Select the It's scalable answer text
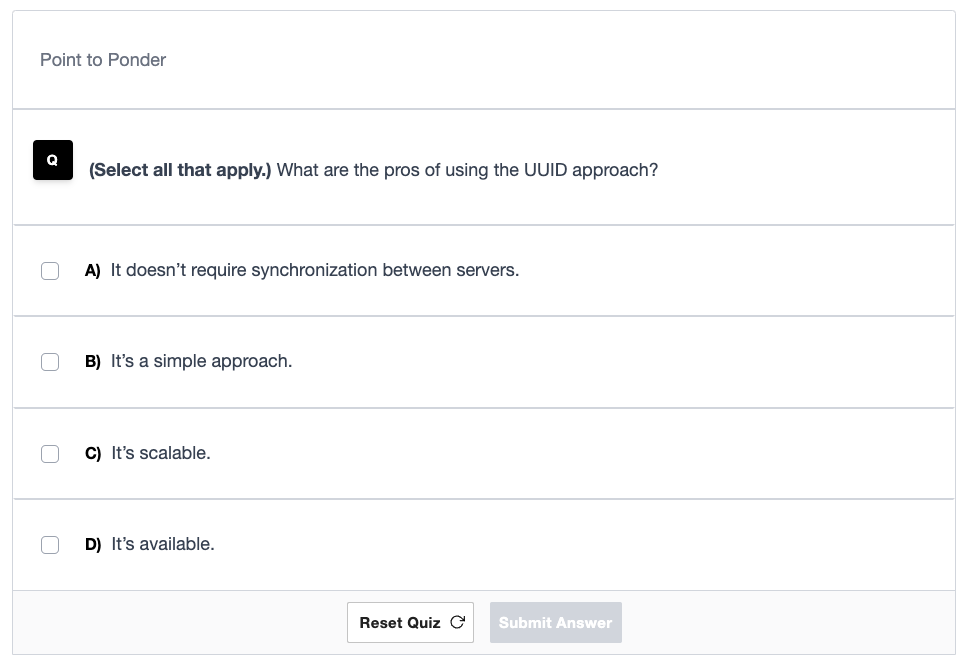971x666 pixels. [160, 453]
